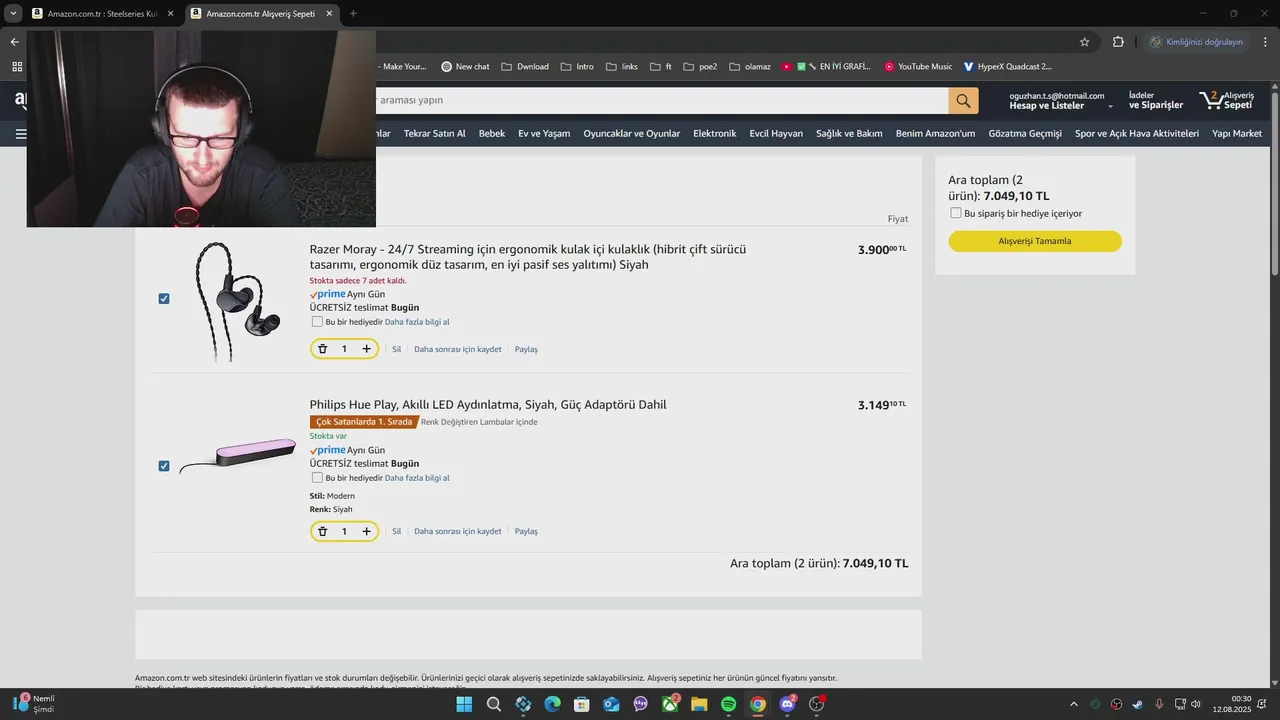The width and height of the screenshot is (1280, 720).
Task: Open Windows Start menu
Action: [x=464, y=704]
